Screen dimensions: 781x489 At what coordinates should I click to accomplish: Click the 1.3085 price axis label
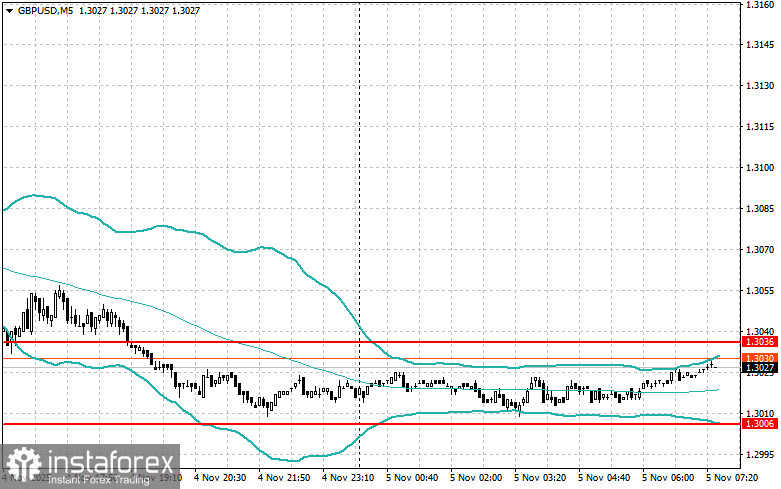[x=760, y=209]
